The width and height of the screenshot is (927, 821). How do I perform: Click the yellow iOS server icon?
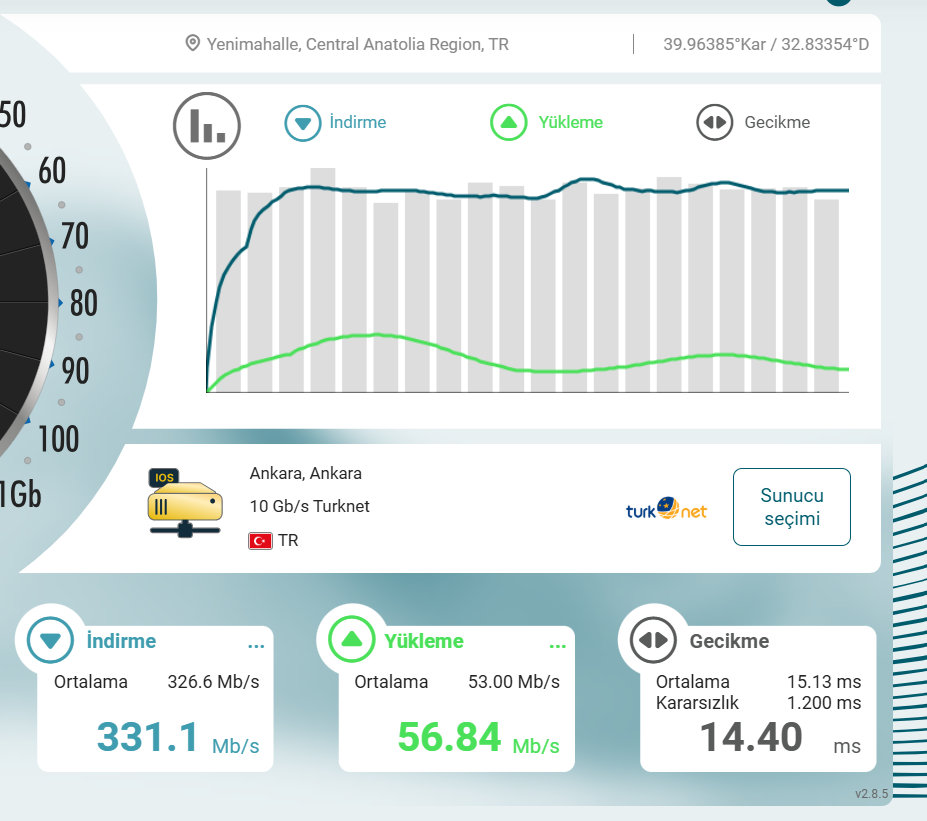click(x=185, y=502)
